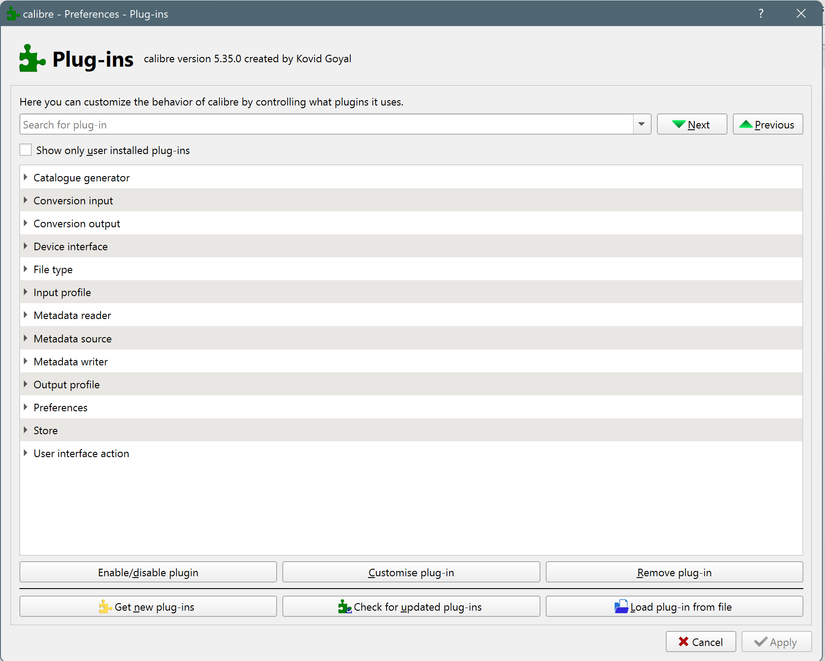Select the Conversion output row label
The width and height of the screenshot is (825, 661).
[77, 224]
